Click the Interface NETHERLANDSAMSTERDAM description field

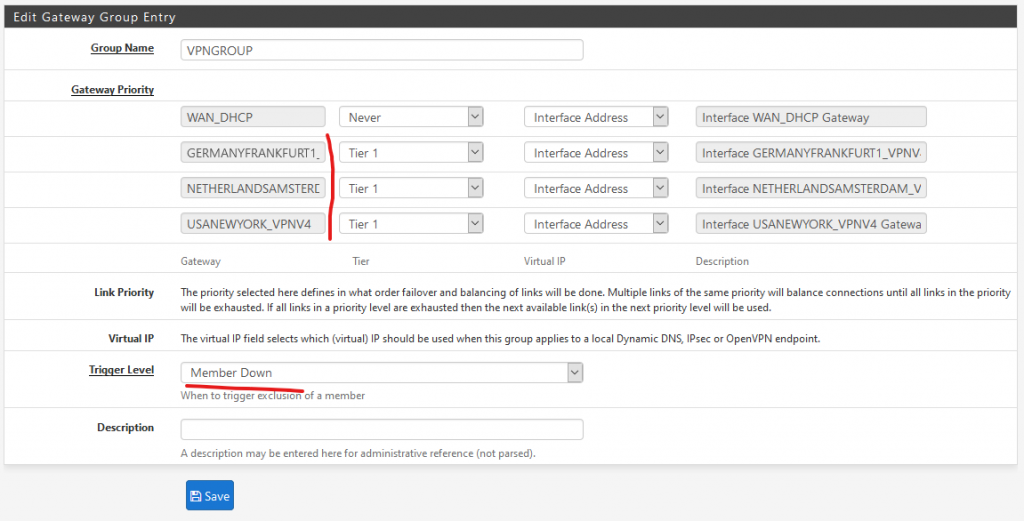811,188
